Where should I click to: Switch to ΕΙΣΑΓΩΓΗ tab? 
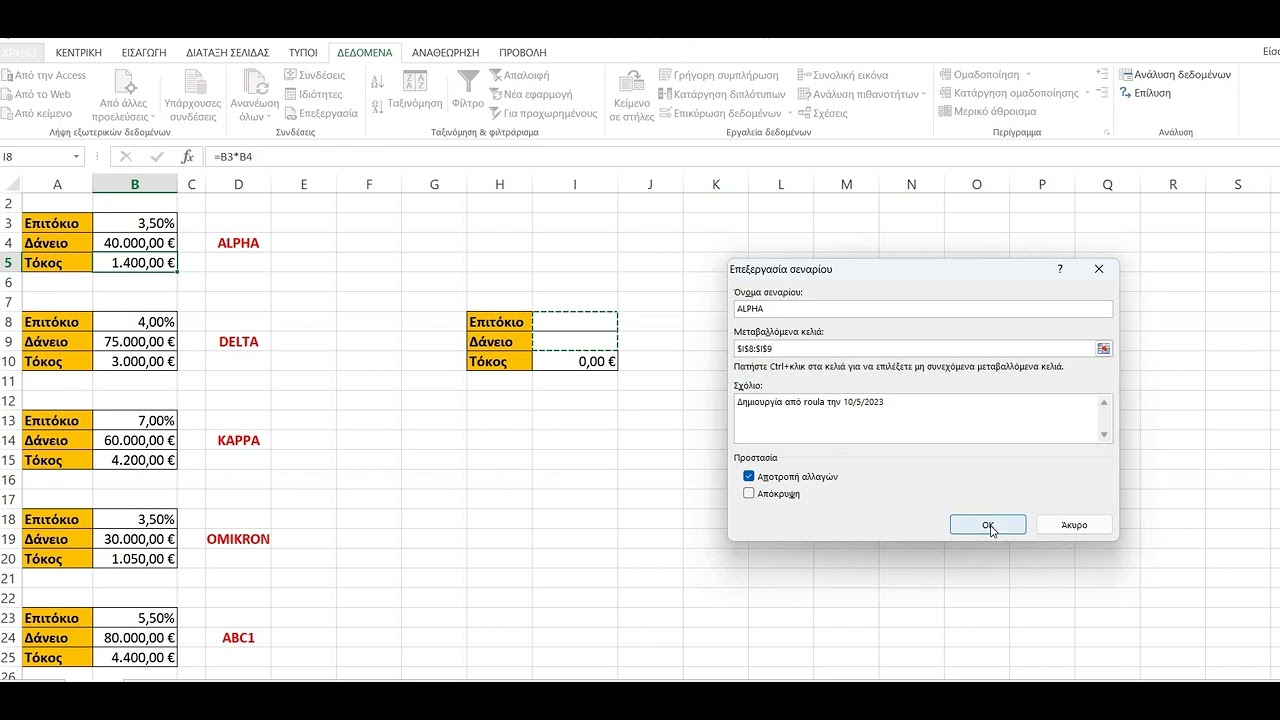coord(144,52)
